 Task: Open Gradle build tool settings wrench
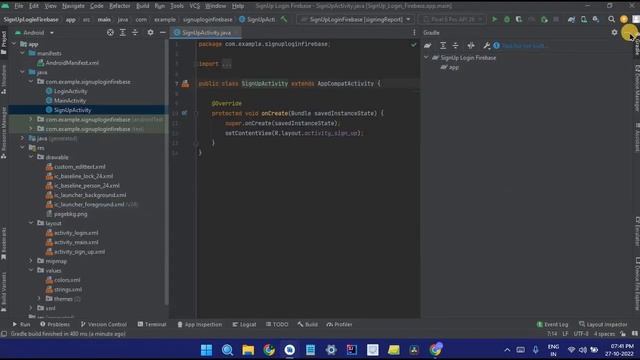point(486,46)
